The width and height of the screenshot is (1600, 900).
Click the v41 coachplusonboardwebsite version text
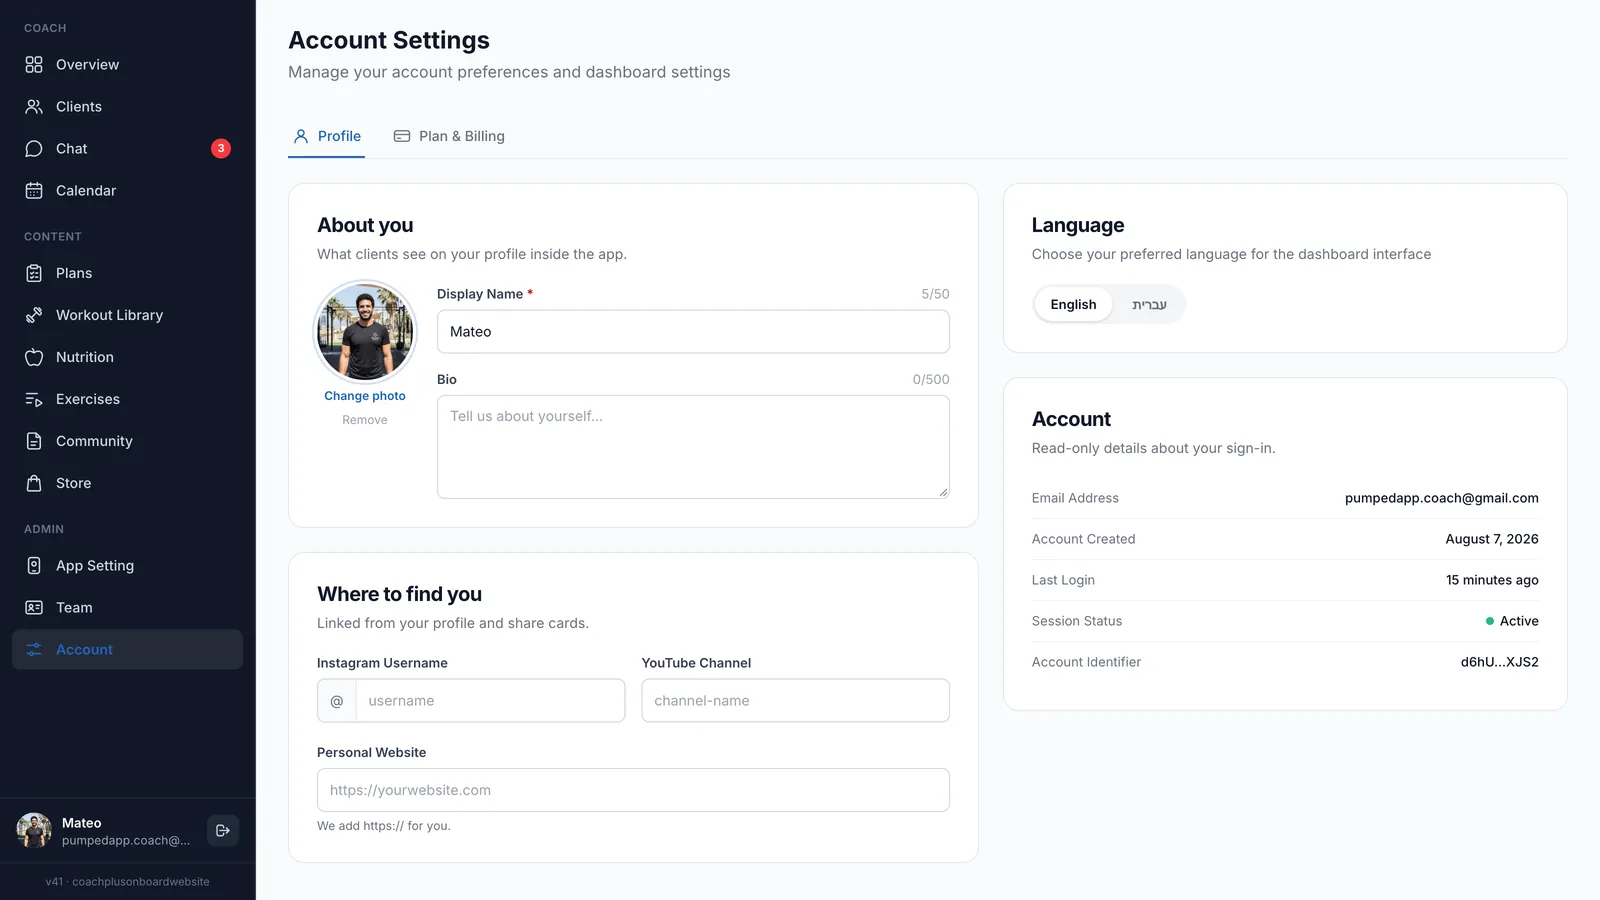click(127, 882)
